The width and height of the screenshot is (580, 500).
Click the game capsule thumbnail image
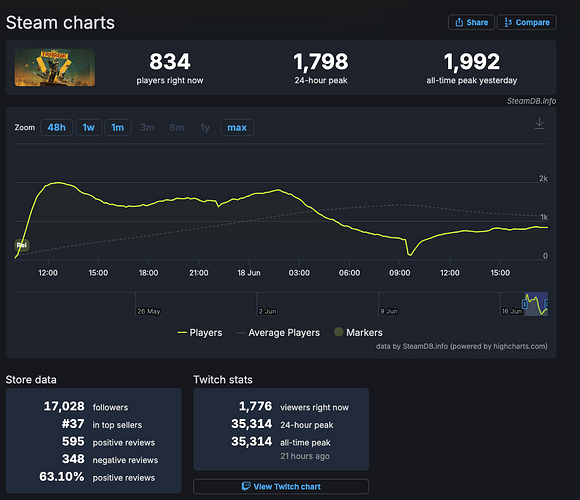(x=55, y=68)
